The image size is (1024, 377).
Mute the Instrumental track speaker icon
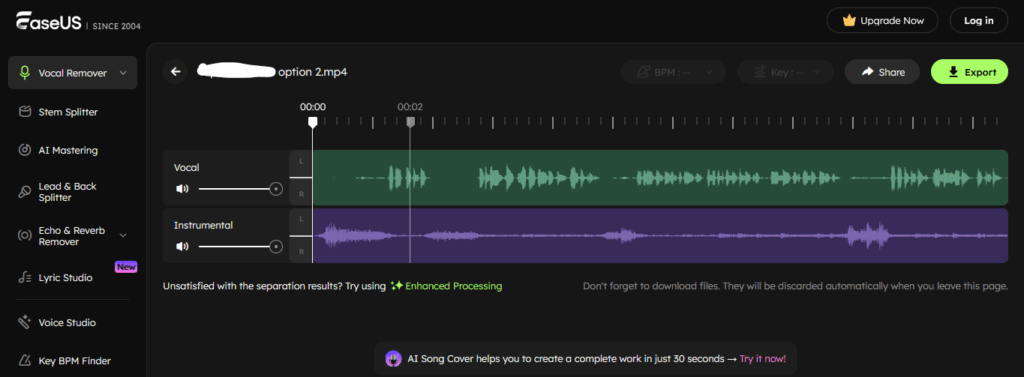pyautogui.click(x=182, y=246)
